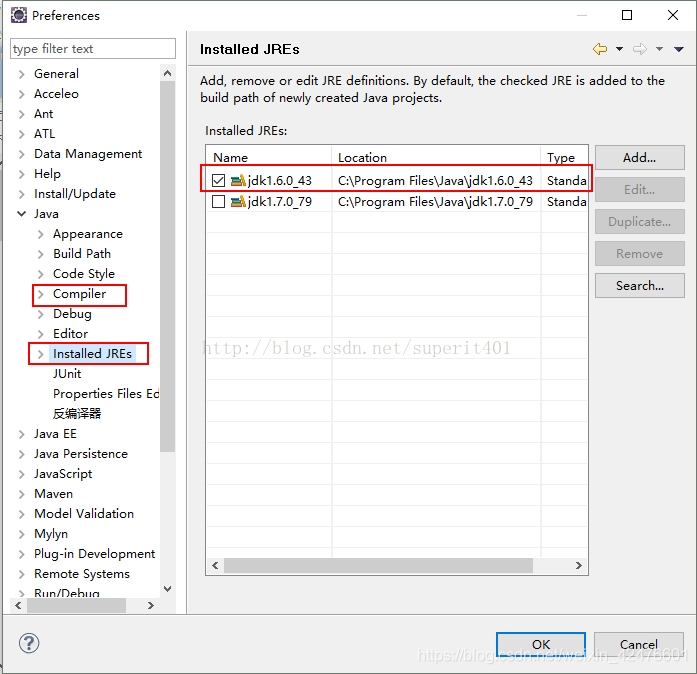Select Code Style preference page

pos(84,274)
